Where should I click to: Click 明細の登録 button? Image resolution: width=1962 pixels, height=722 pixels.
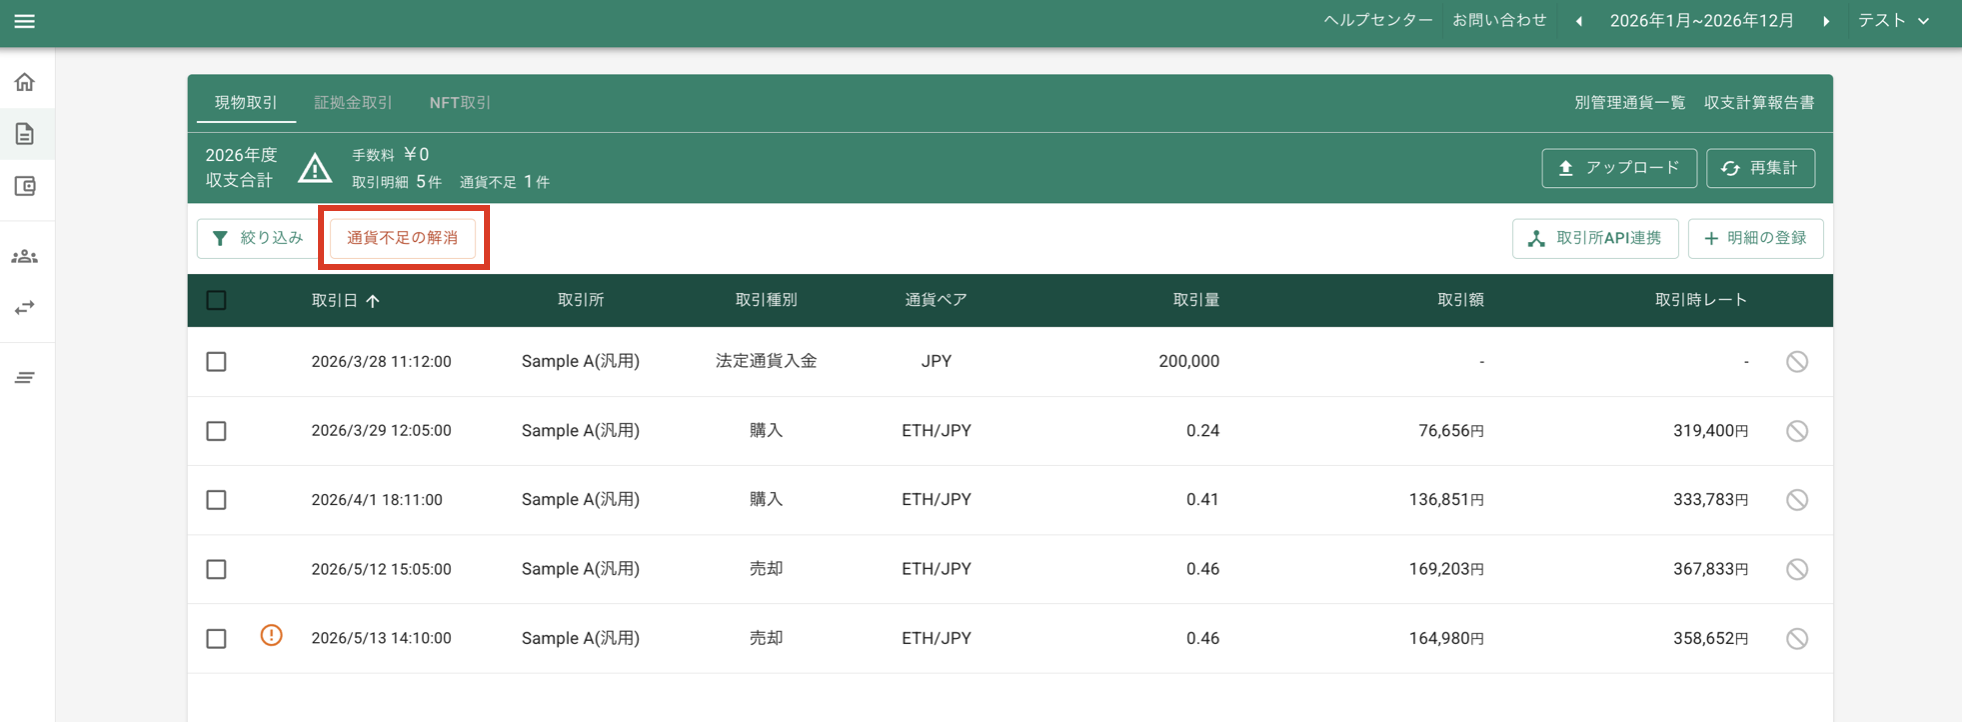1755,238
